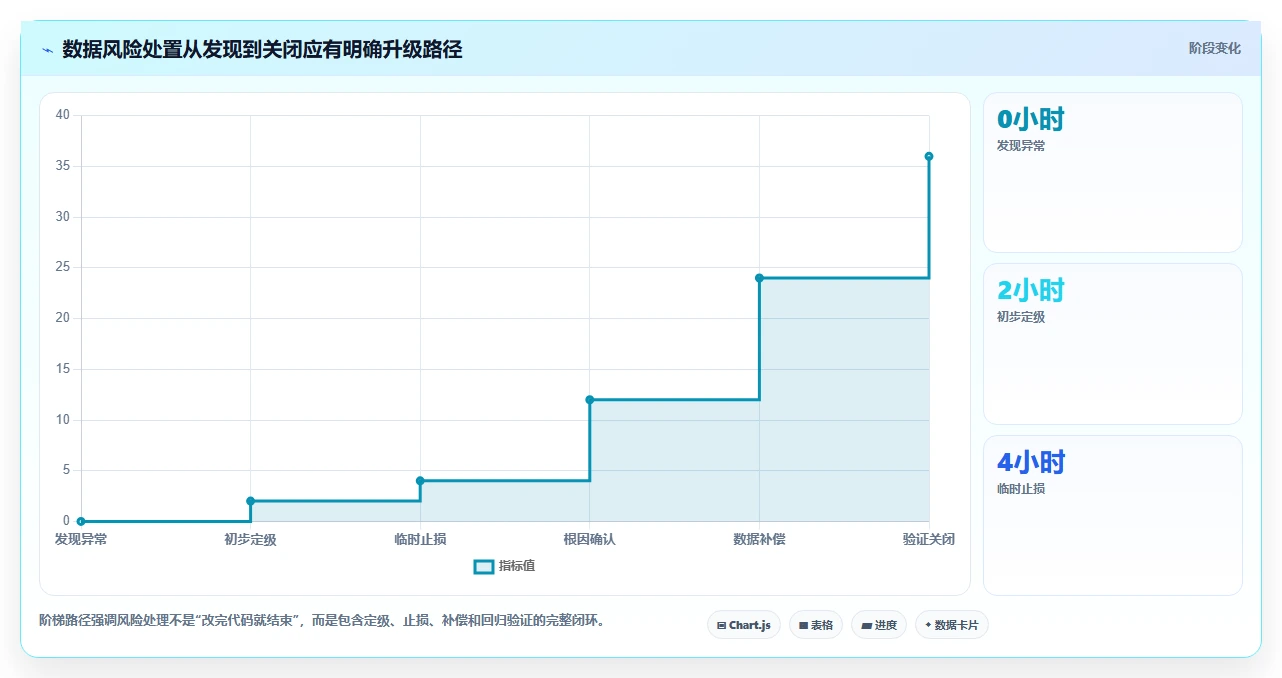Click the data point at 验证关闭
This screenshot has height=678, width=1282.
(x=929, y=156)
